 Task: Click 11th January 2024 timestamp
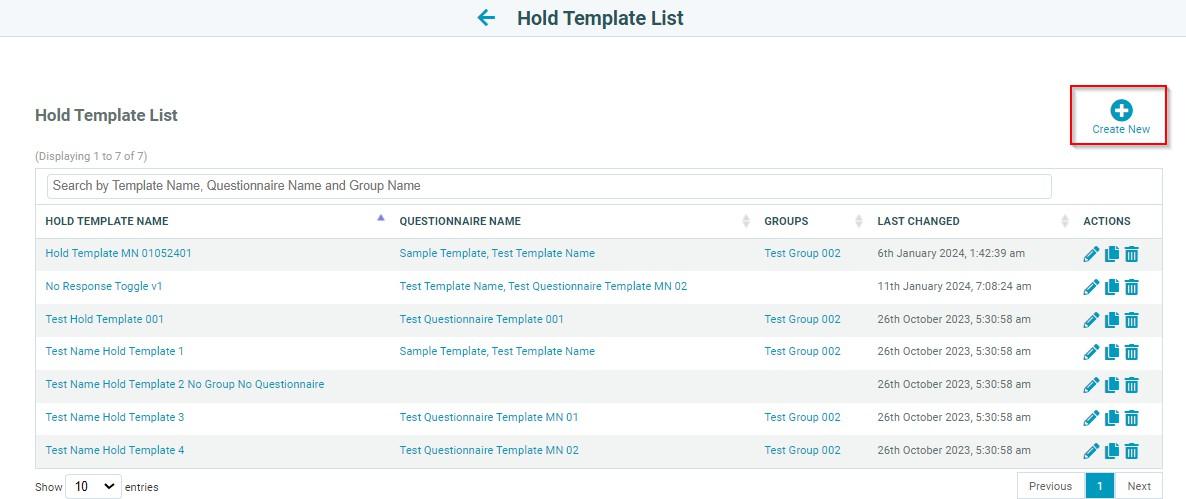(x=955, y=287)
